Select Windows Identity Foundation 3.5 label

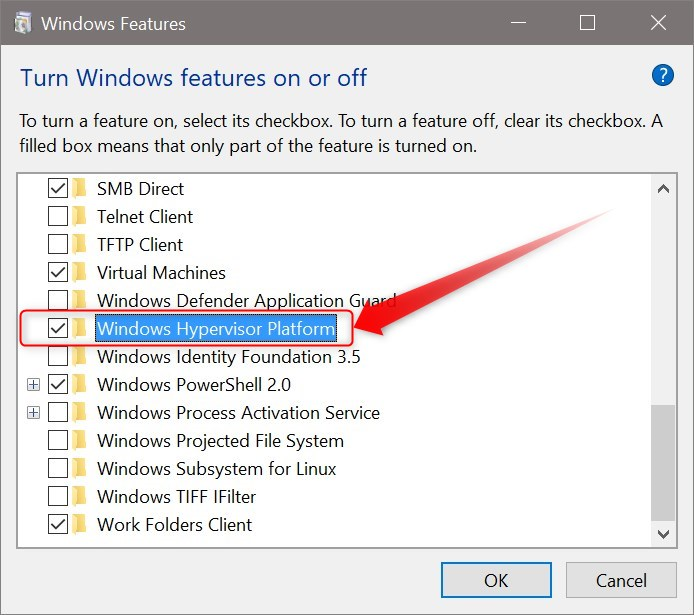click(228, 357)
